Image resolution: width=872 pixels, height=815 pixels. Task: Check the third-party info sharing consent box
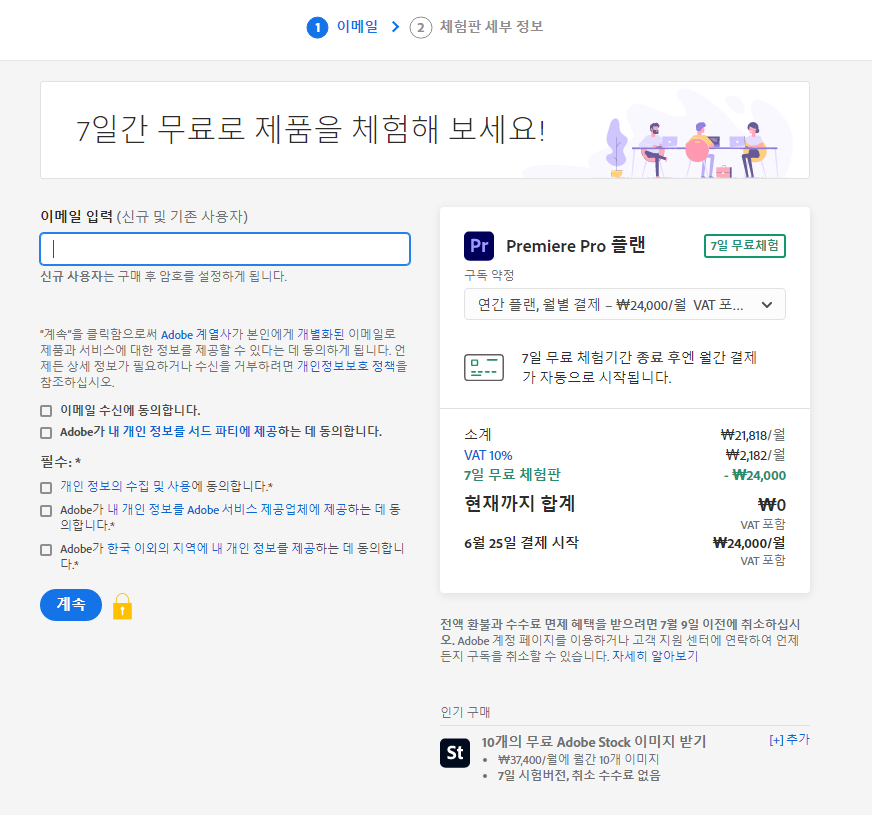[x=46, y=433]
